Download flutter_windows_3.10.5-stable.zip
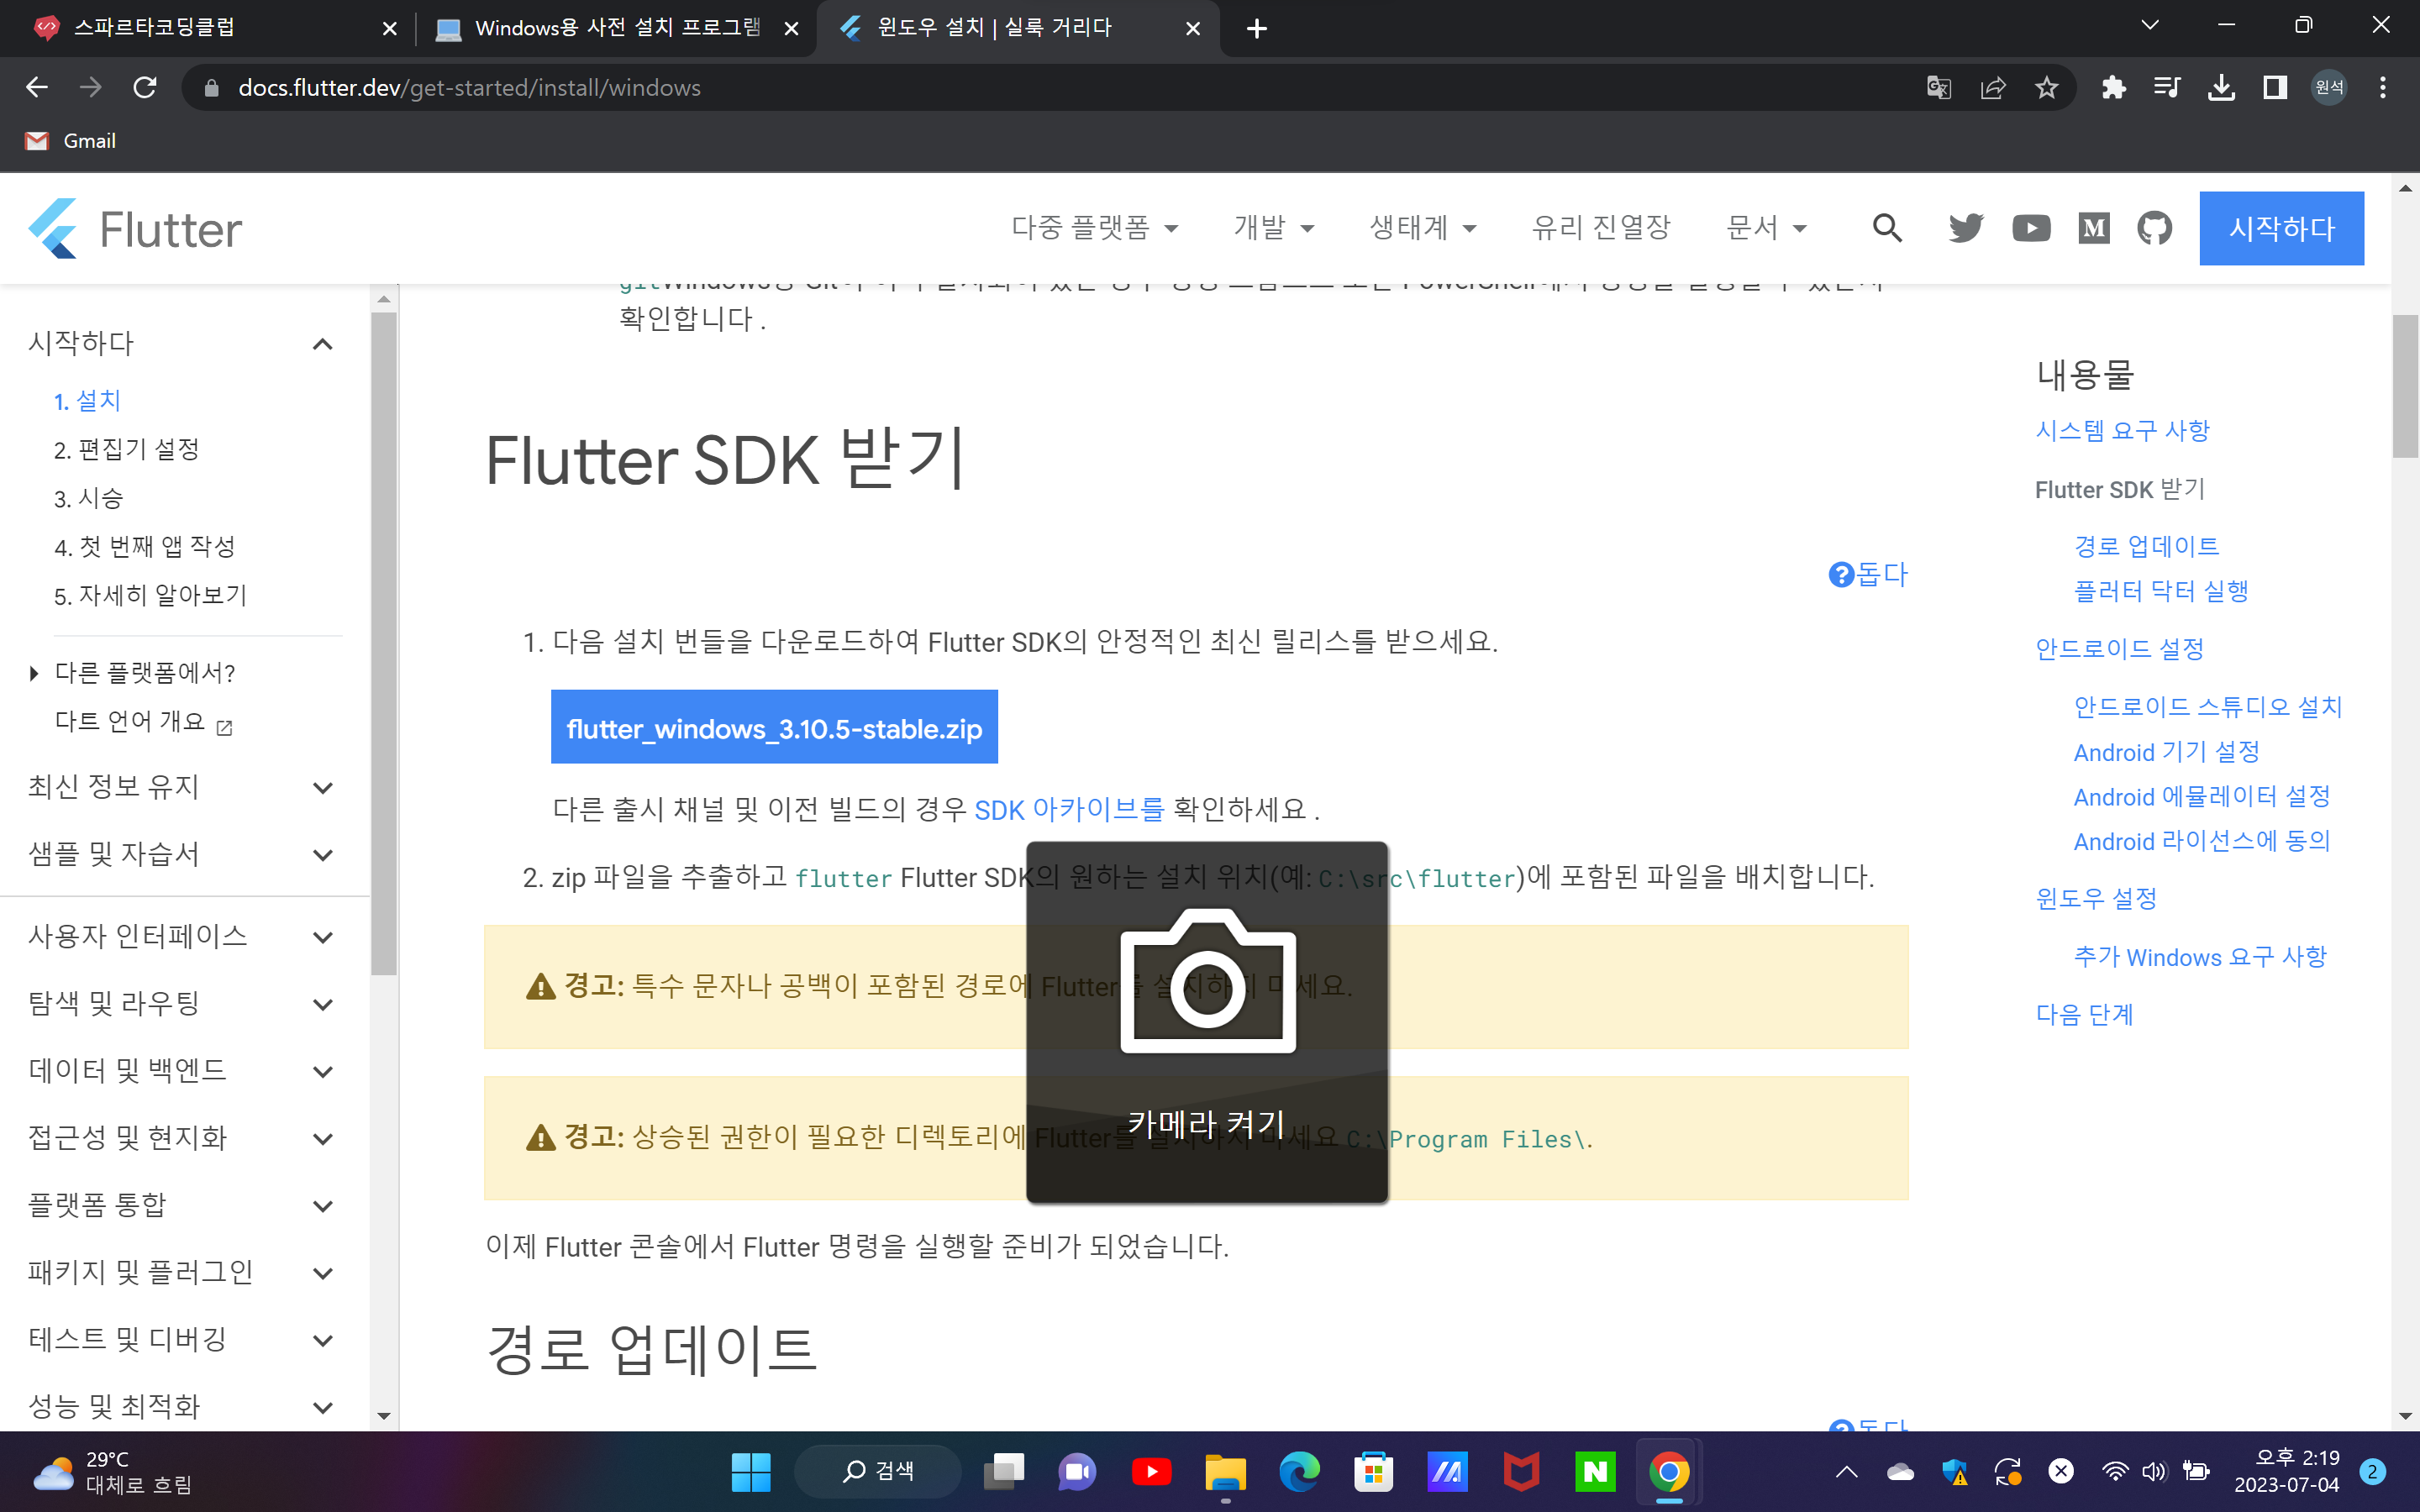 click(774, 727)
